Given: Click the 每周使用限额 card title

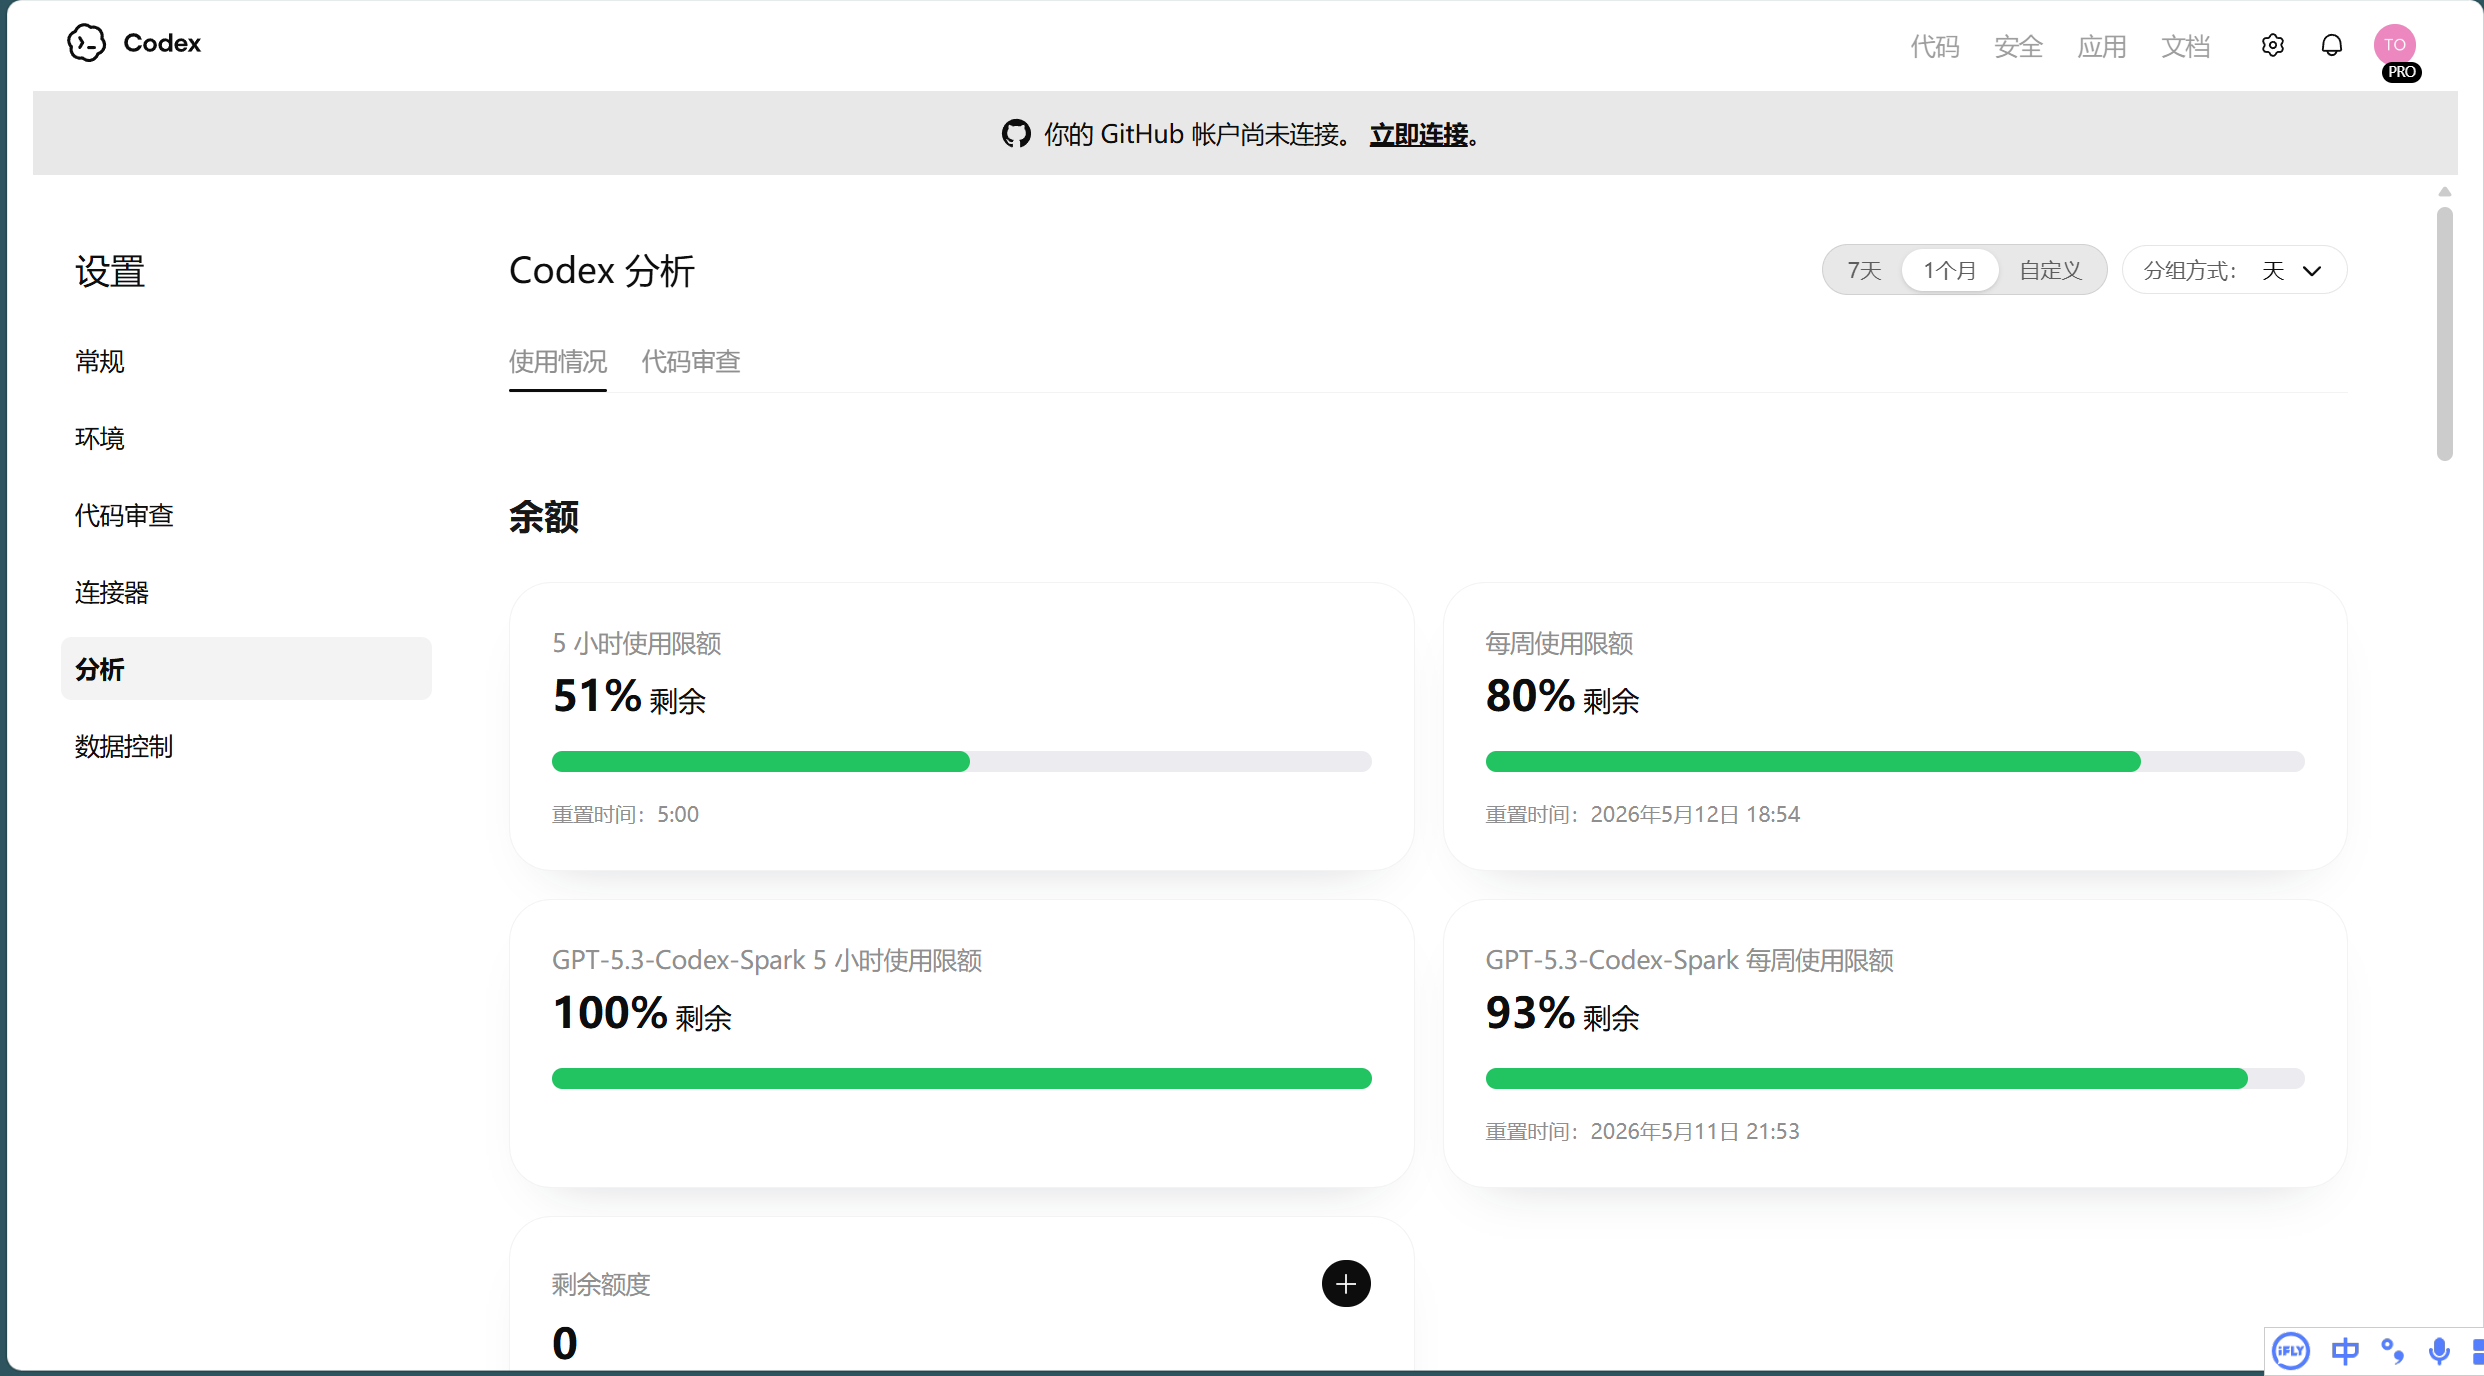Looking at the screenshot, I should click(x=1559, y=643).
